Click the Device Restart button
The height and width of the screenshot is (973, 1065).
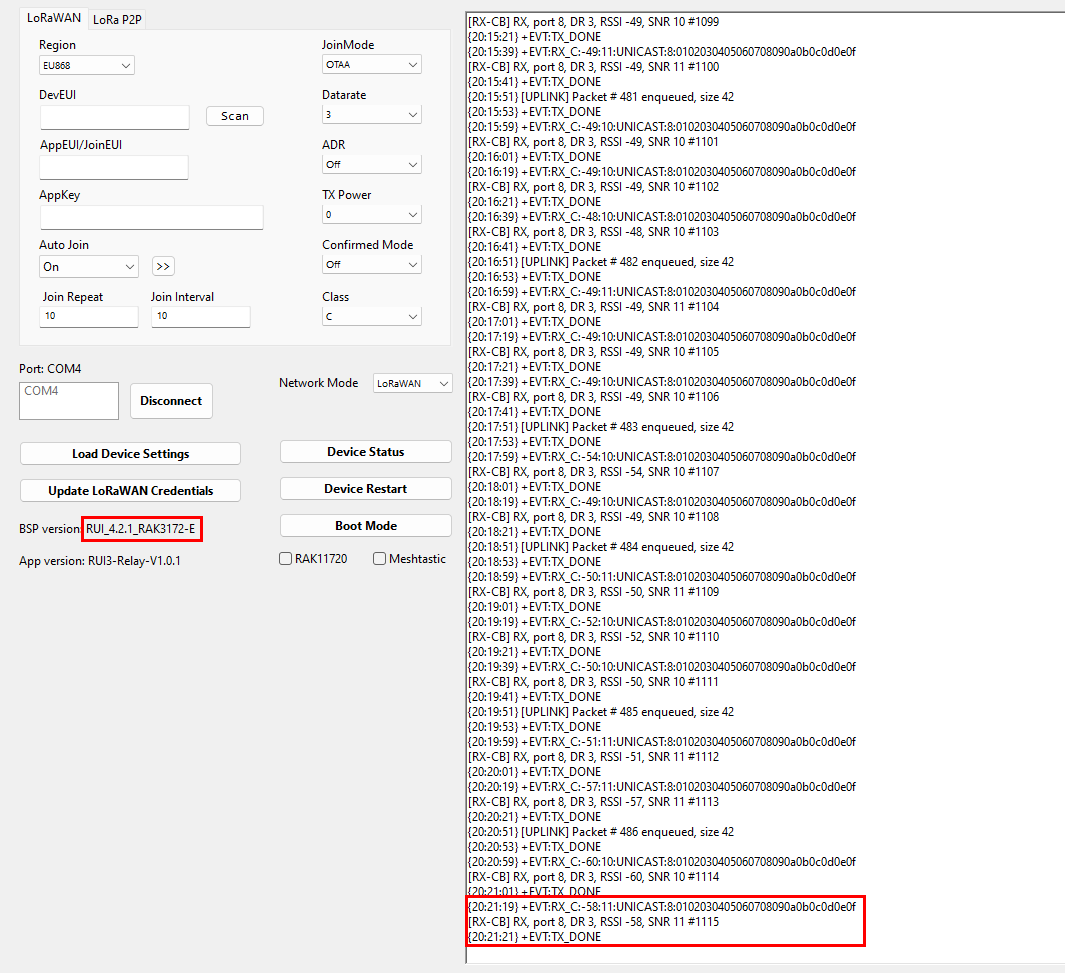click(x=365, y=489)
